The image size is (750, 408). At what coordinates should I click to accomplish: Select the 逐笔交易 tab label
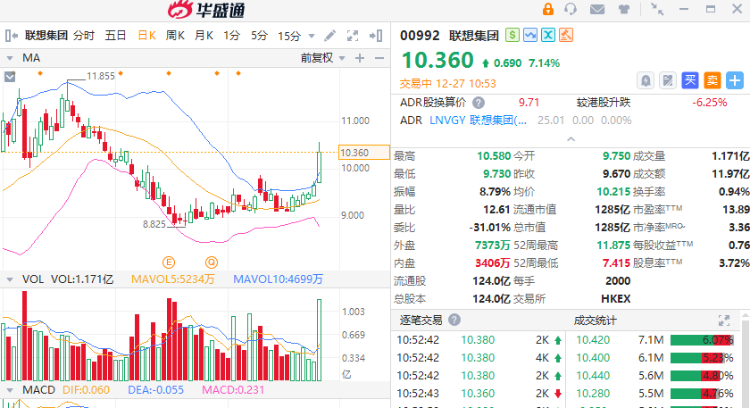click(x=421, y=320)
